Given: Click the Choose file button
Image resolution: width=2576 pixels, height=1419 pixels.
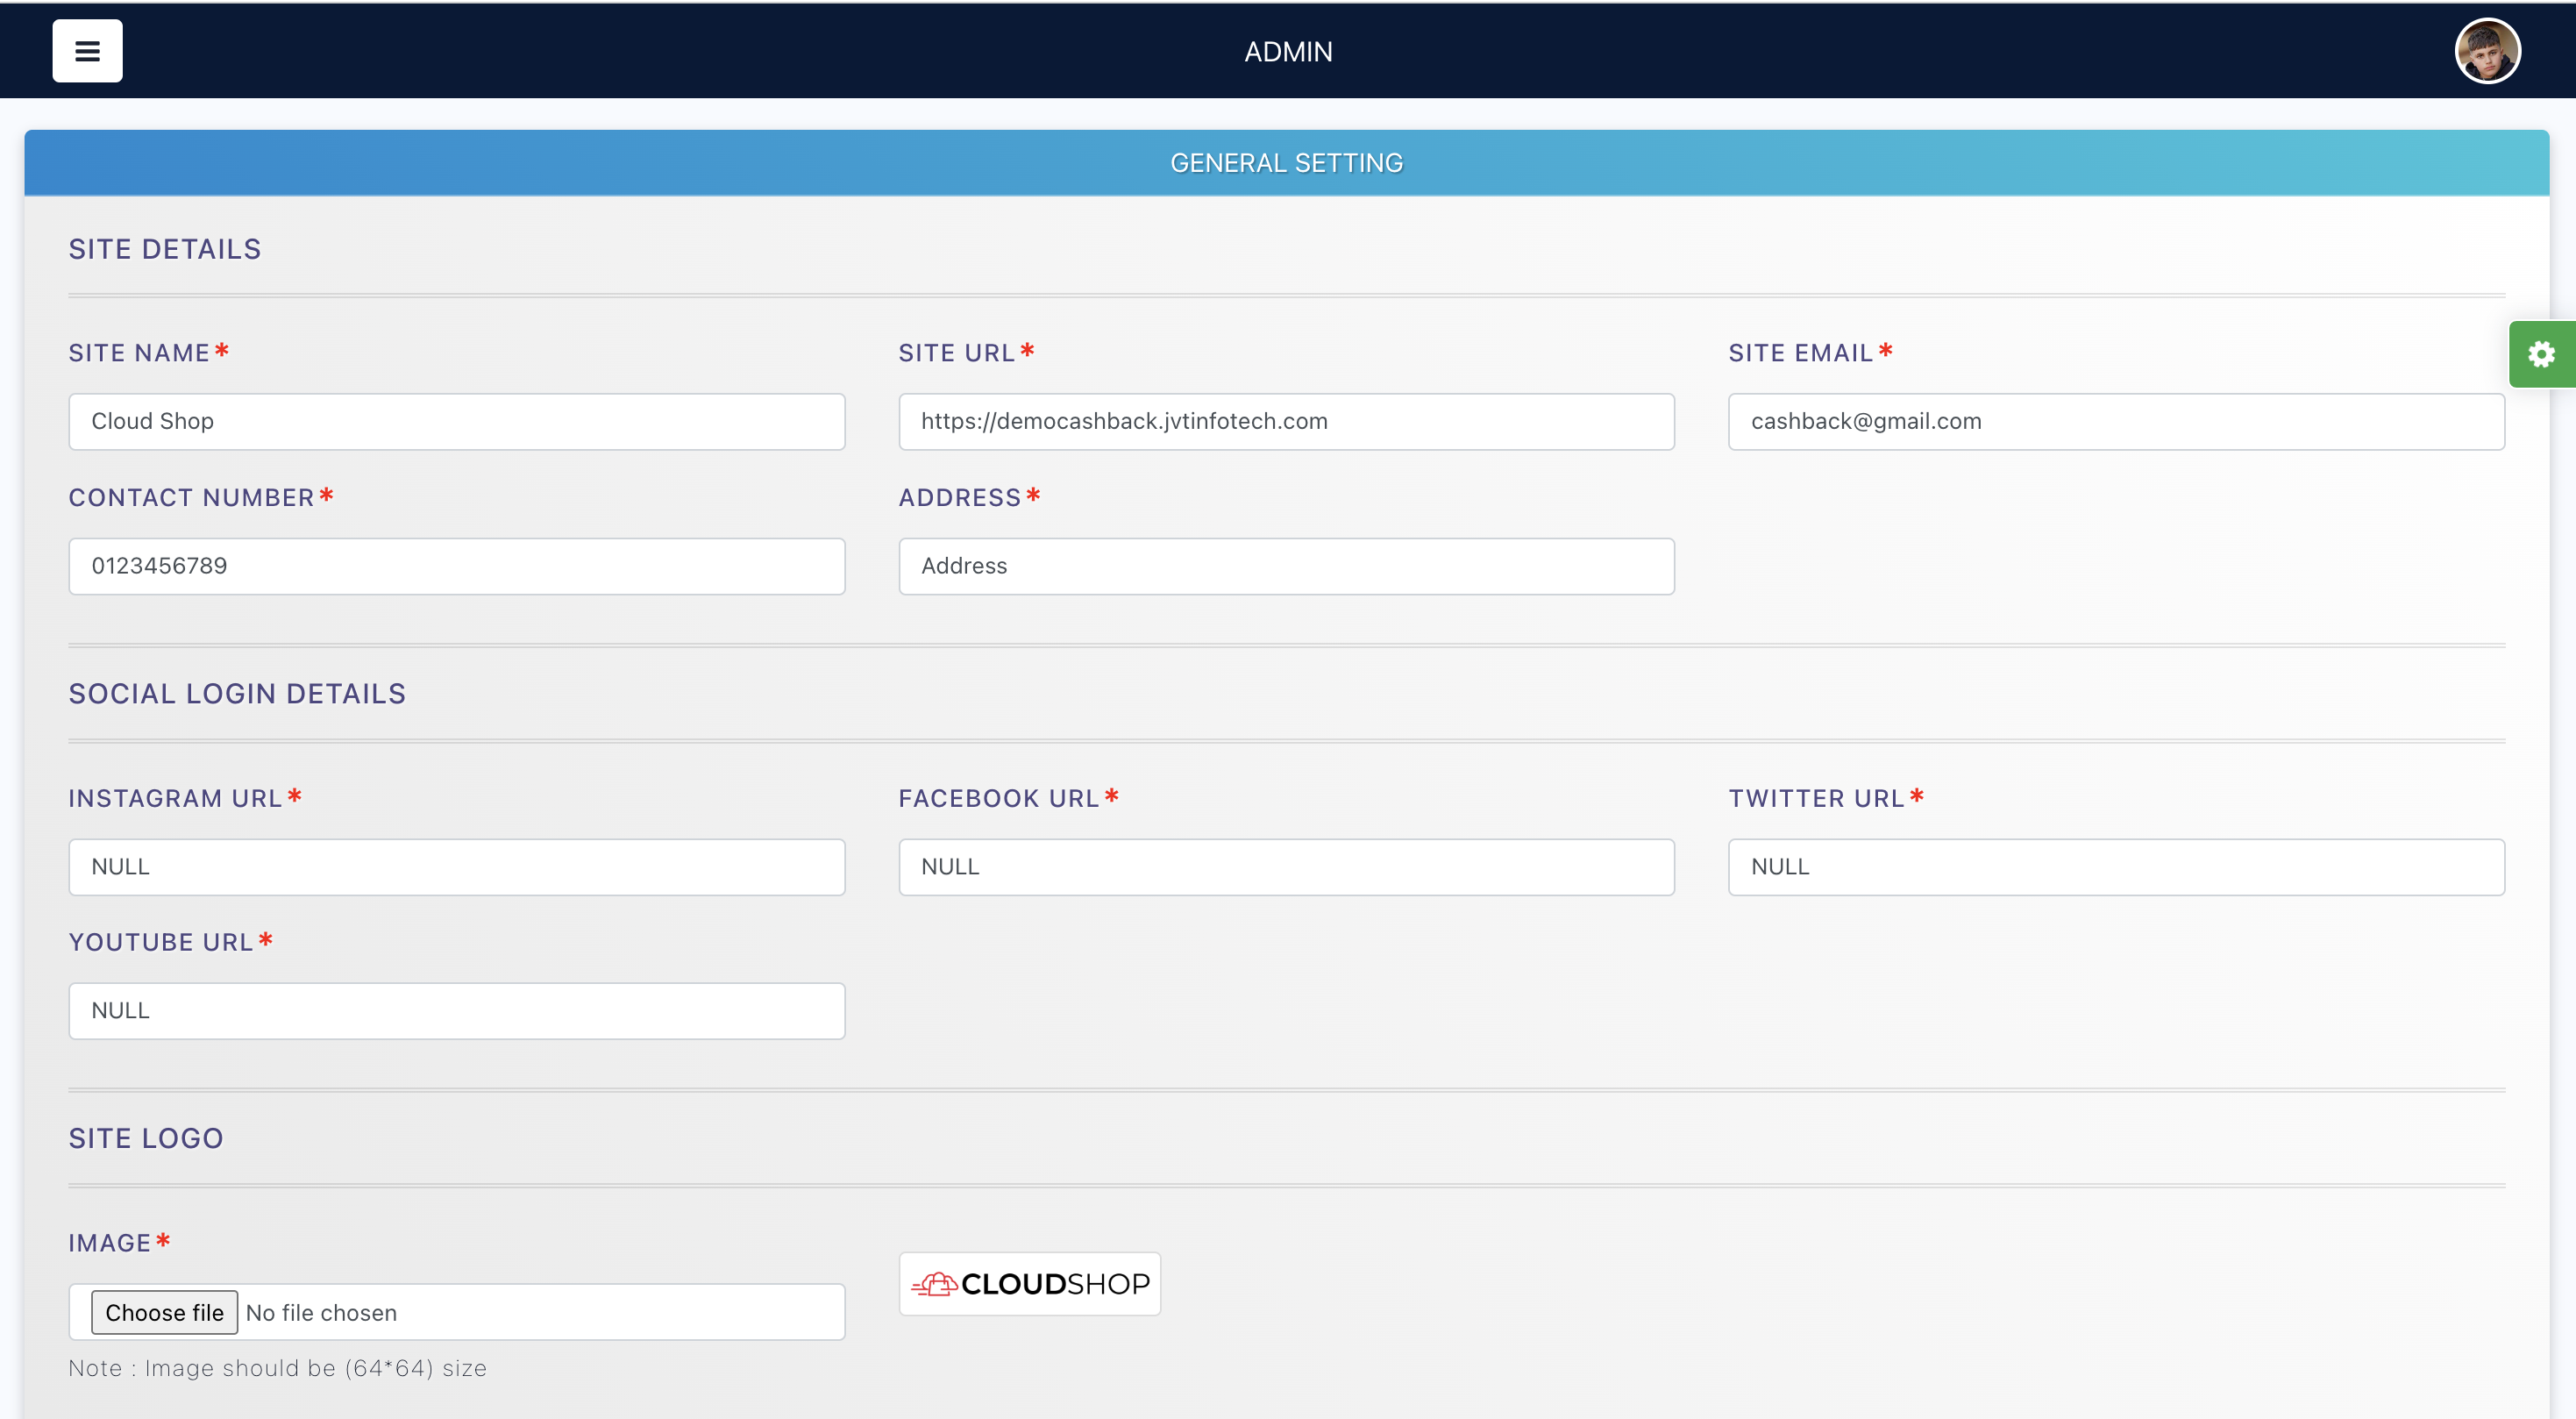Looking at the screenshot, I should (164, 1312).
